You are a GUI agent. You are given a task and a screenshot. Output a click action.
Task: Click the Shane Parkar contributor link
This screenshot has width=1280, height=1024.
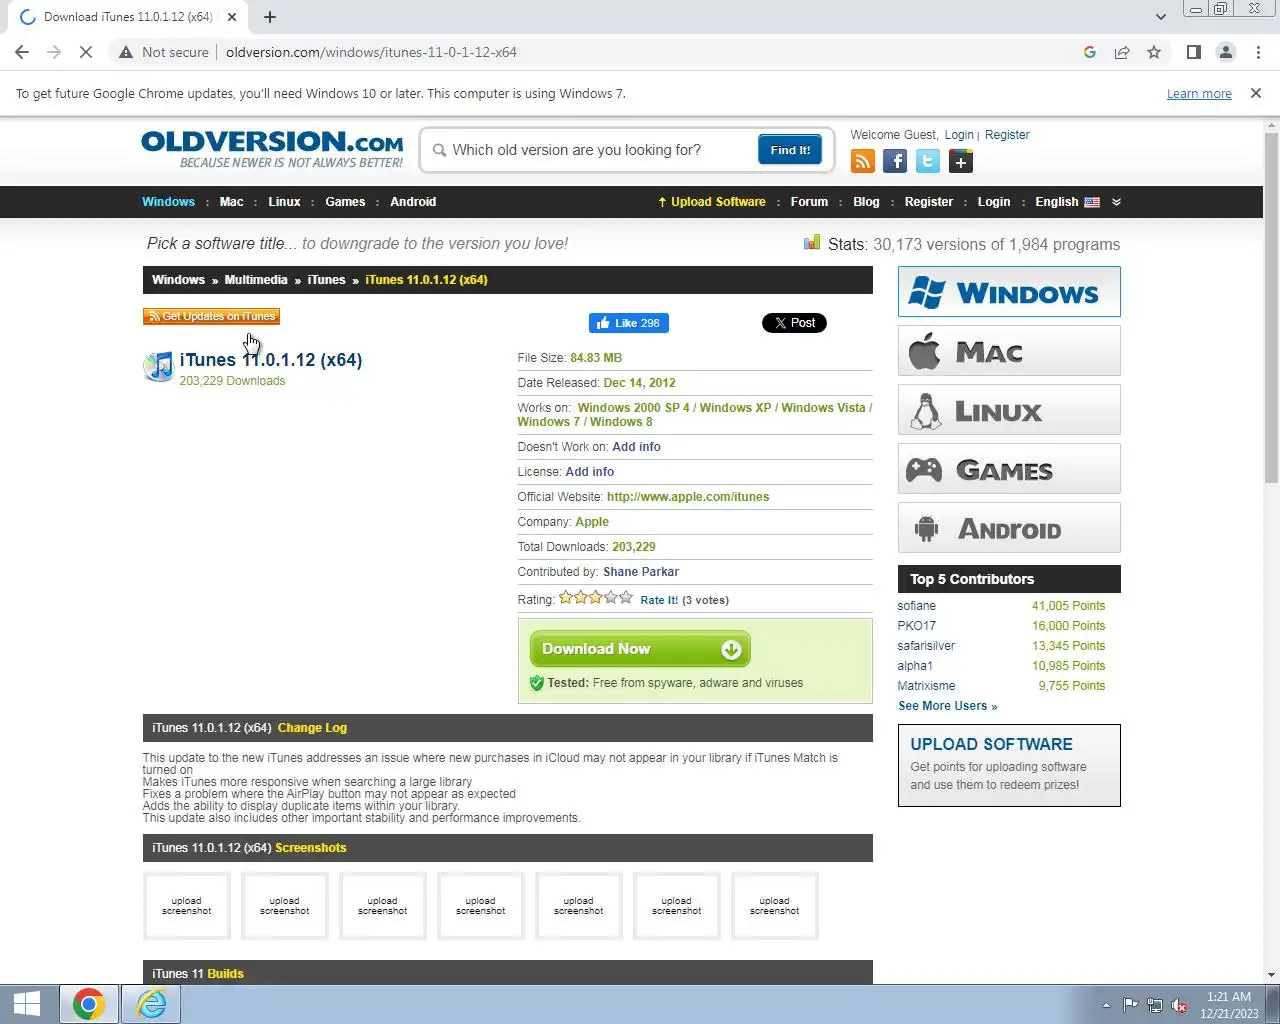click(x=641, y=572)
